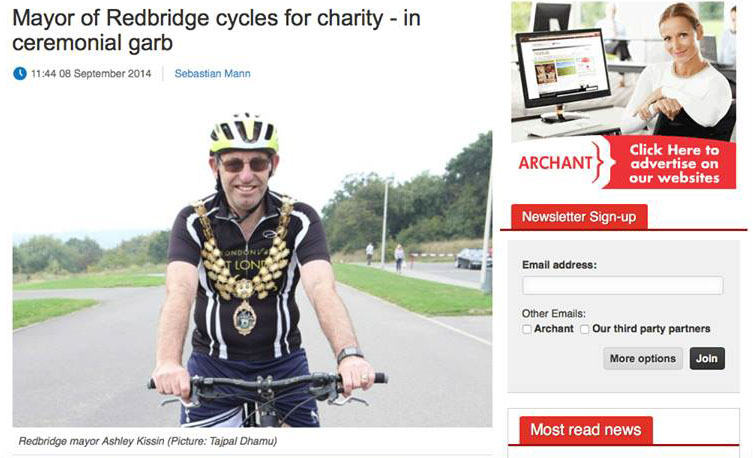Viewport: 753px width, 458px height.
Task: Click the red brace shape in Archant banner
Action: [x=602, y=162]
